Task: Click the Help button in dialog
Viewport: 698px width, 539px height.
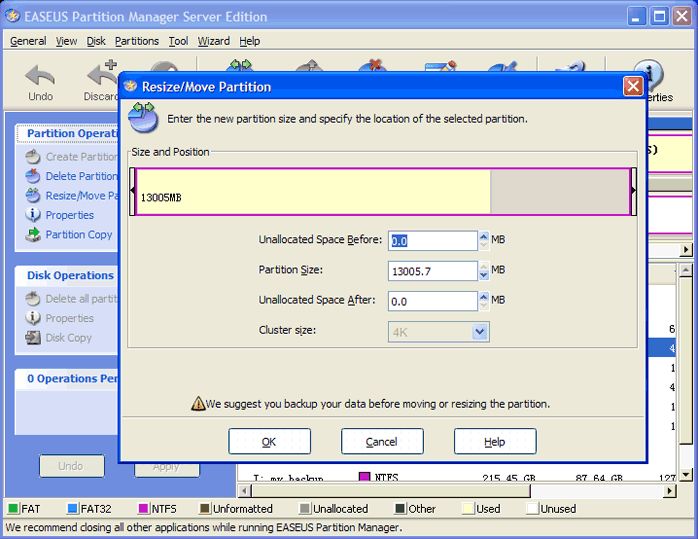Action: coord(495,441)
